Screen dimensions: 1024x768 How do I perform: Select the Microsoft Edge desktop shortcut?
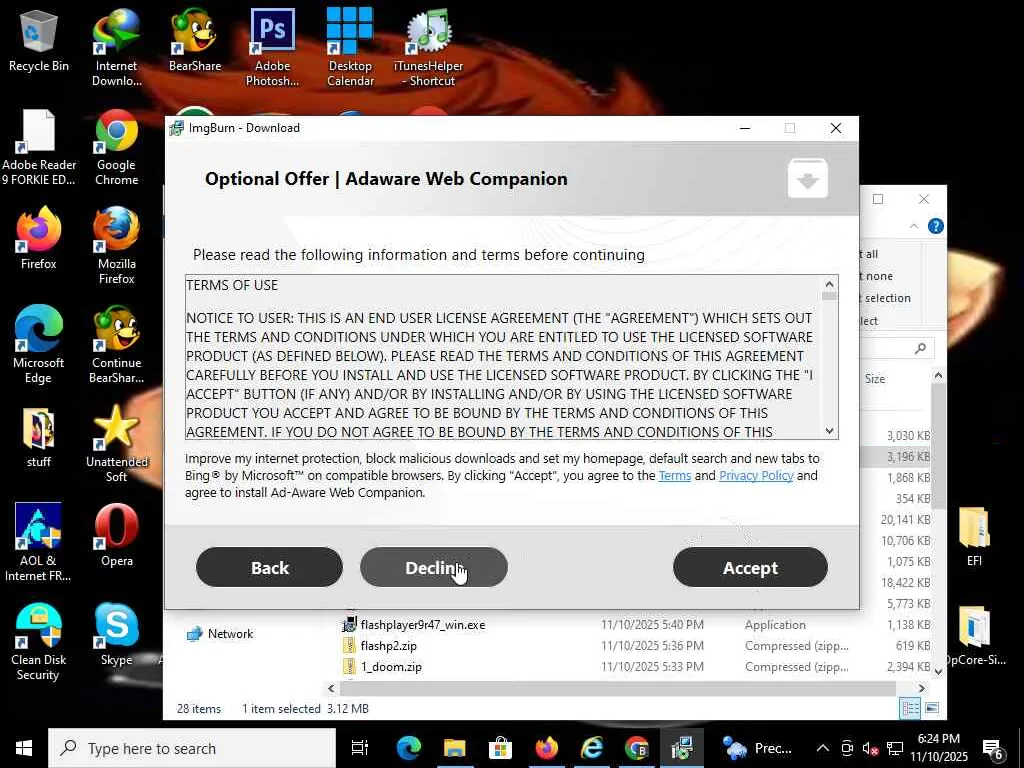(x=39, y=345)
